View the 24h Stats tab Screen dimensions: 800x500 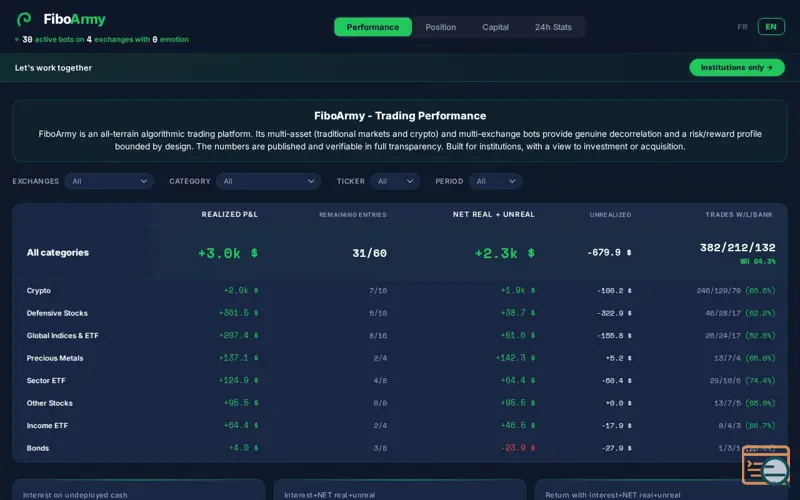(x=553, y=27)
